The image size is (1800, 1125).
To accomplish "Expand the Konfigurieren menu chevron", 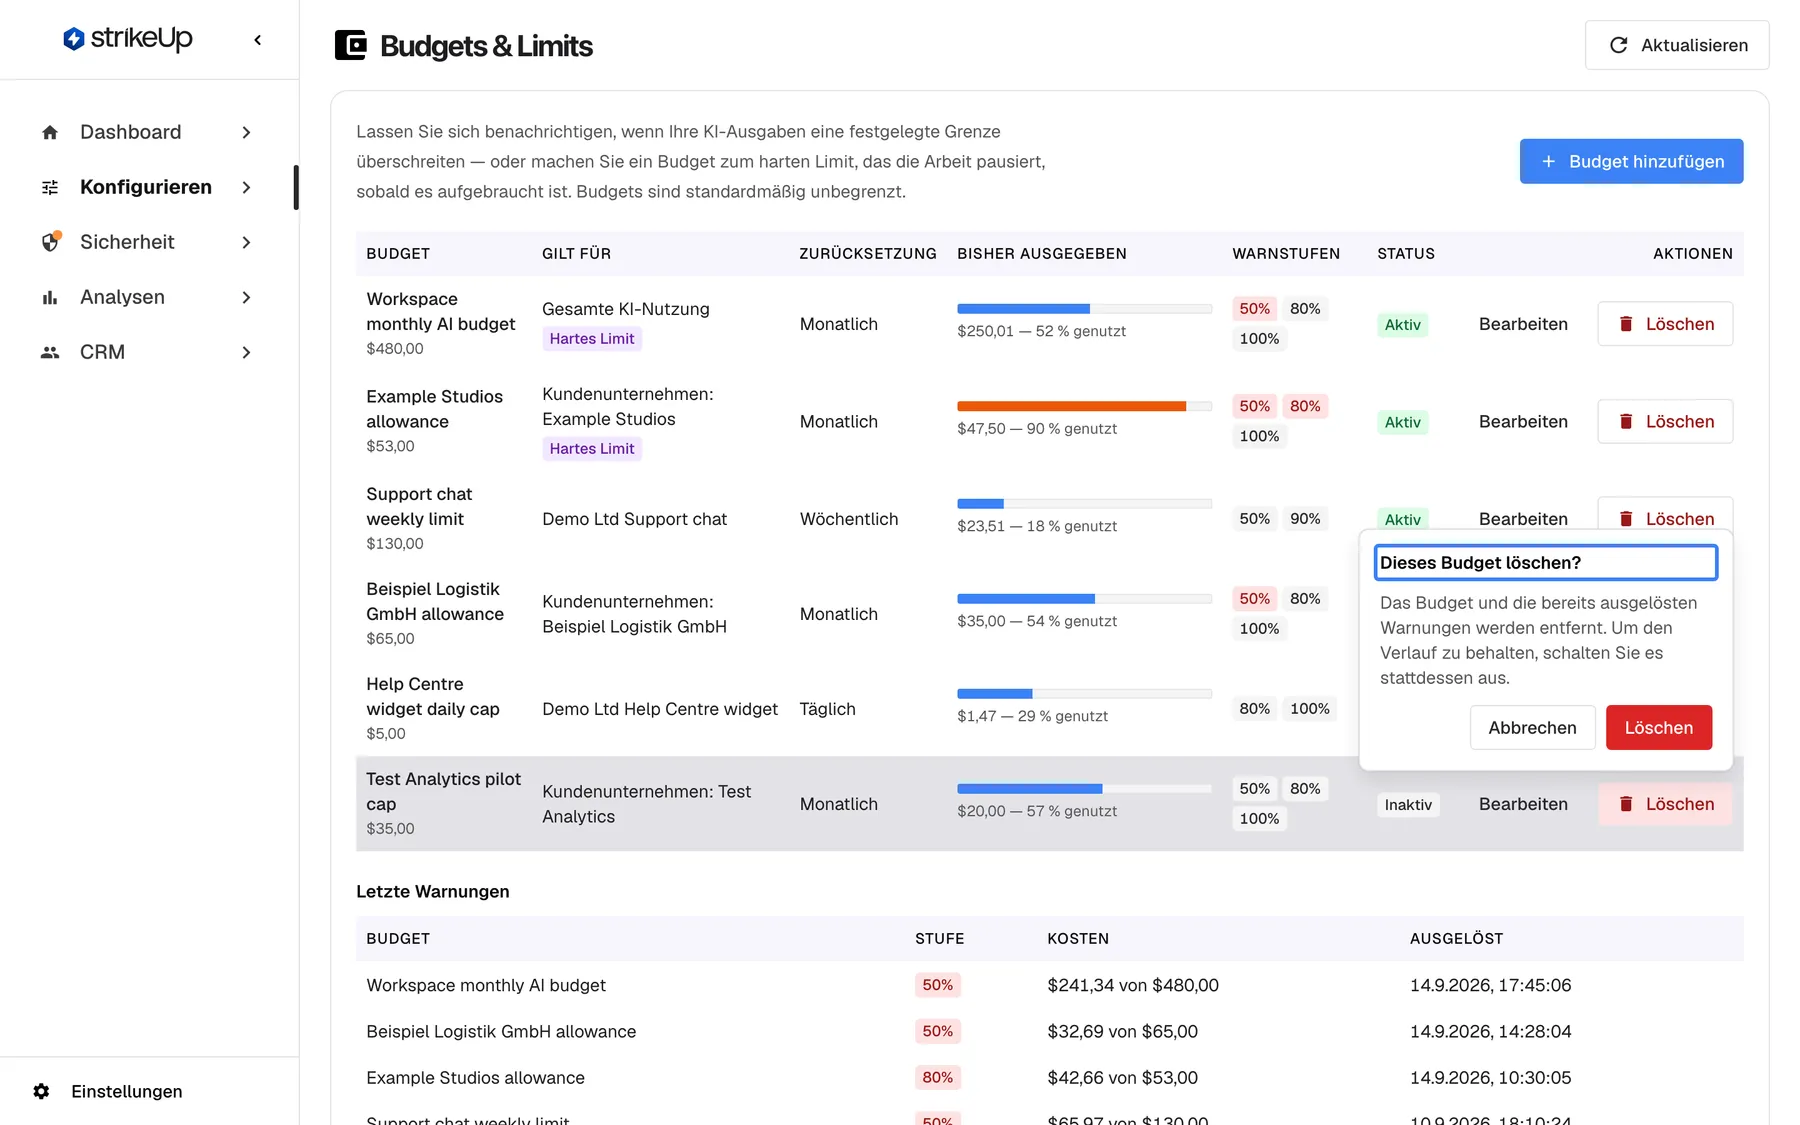I will pyautogui.click(x=246, y=187).
